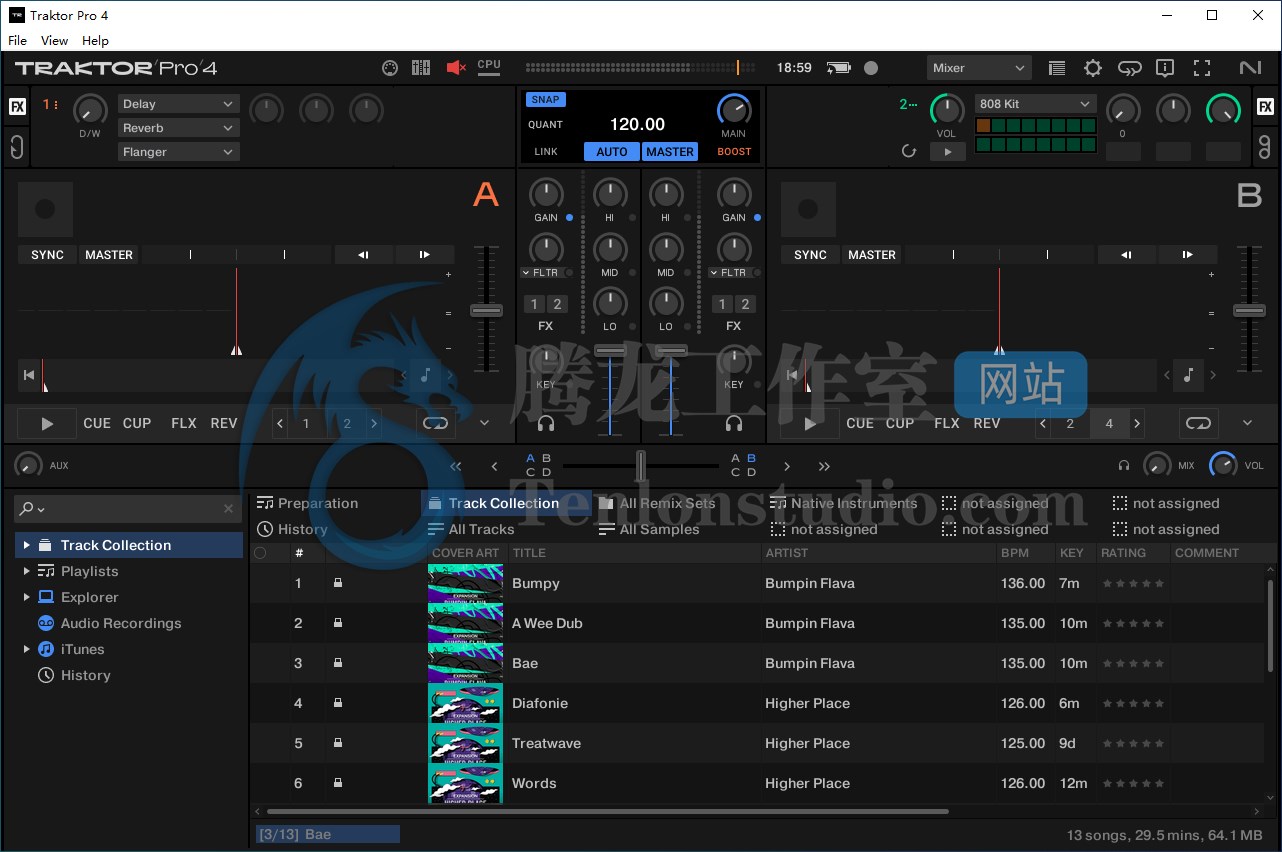
Task: Click the crossfader handle
Action: point(641,466)
